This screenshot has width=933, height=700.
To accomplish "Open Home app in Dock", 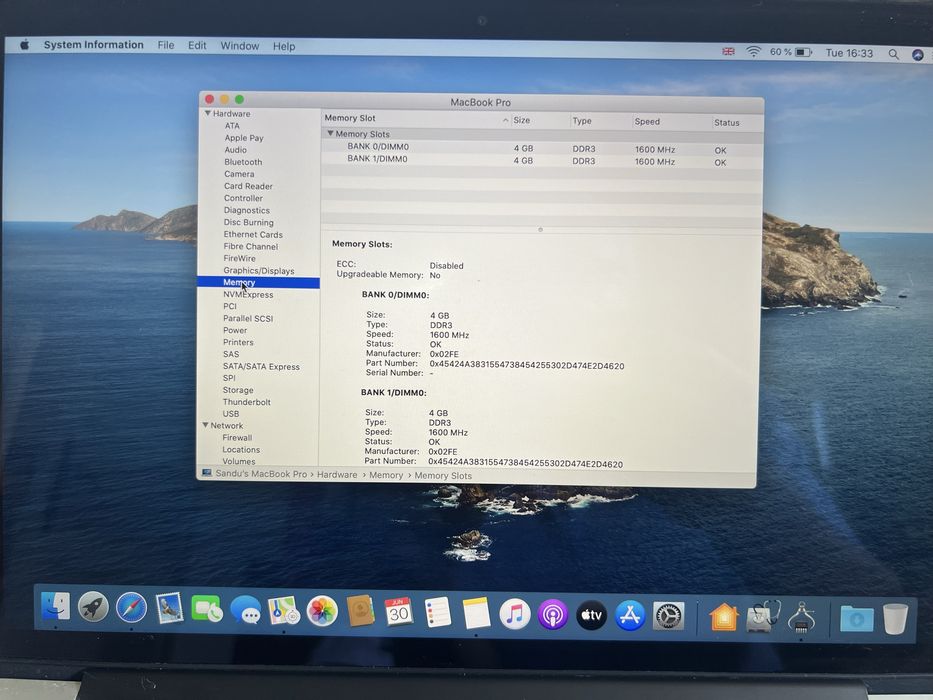I will 724,617.
